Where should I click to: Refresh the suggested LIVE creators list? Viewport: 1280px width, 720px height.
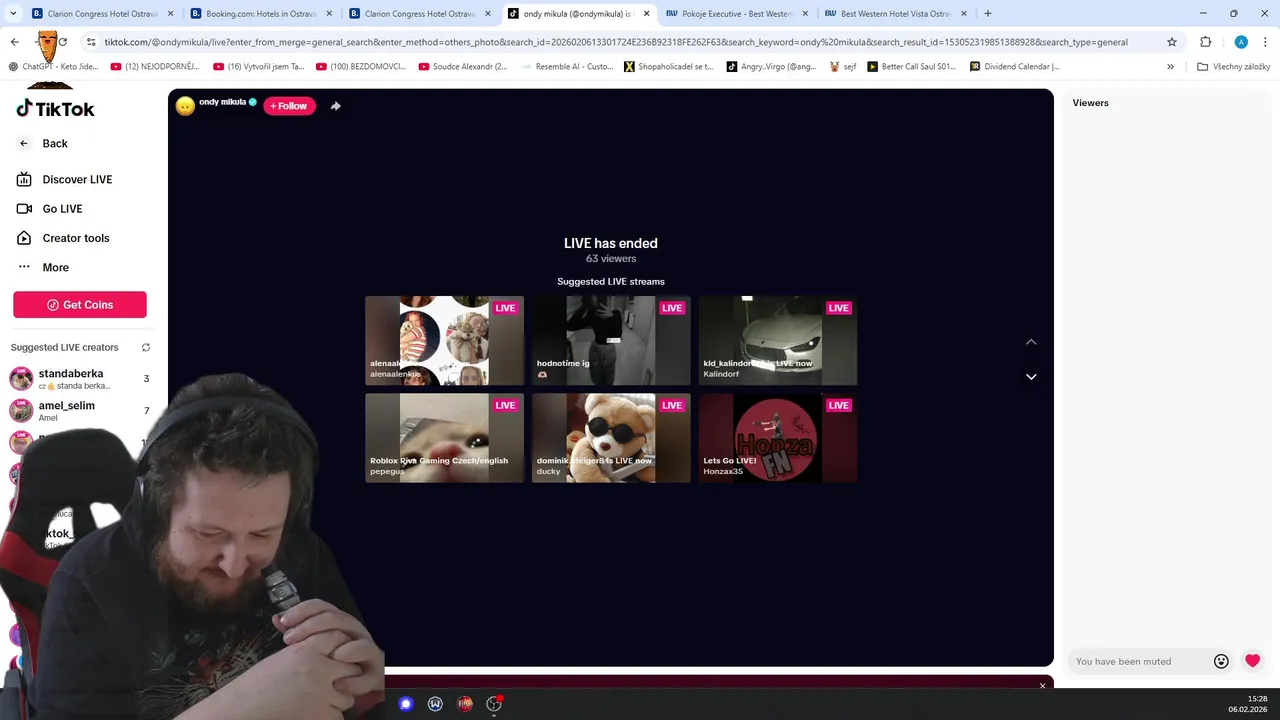point(146,347)
